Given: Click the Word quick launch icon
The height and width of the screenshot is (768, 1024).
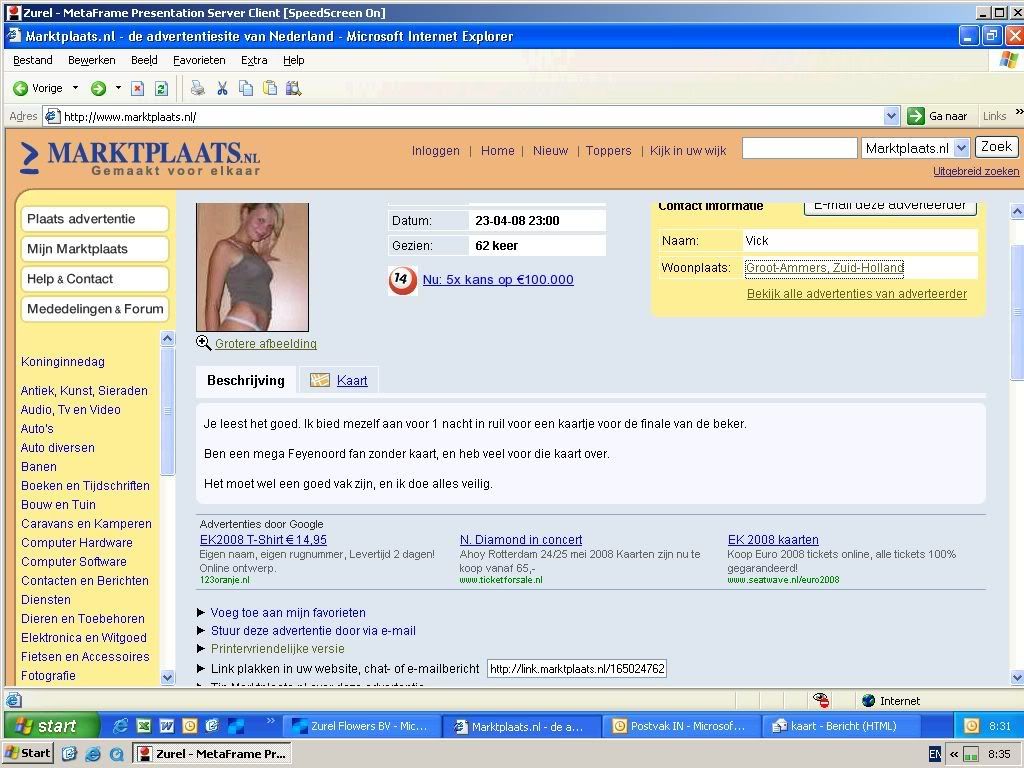Looking at the screenshot, I should 167,726.
